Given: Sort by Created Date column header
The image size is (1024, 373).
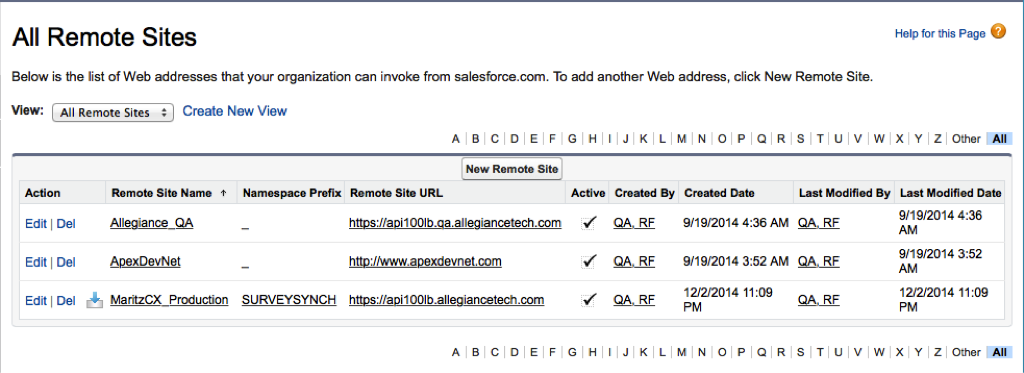Looking at the screenshot, I should [x=719, y=193].
